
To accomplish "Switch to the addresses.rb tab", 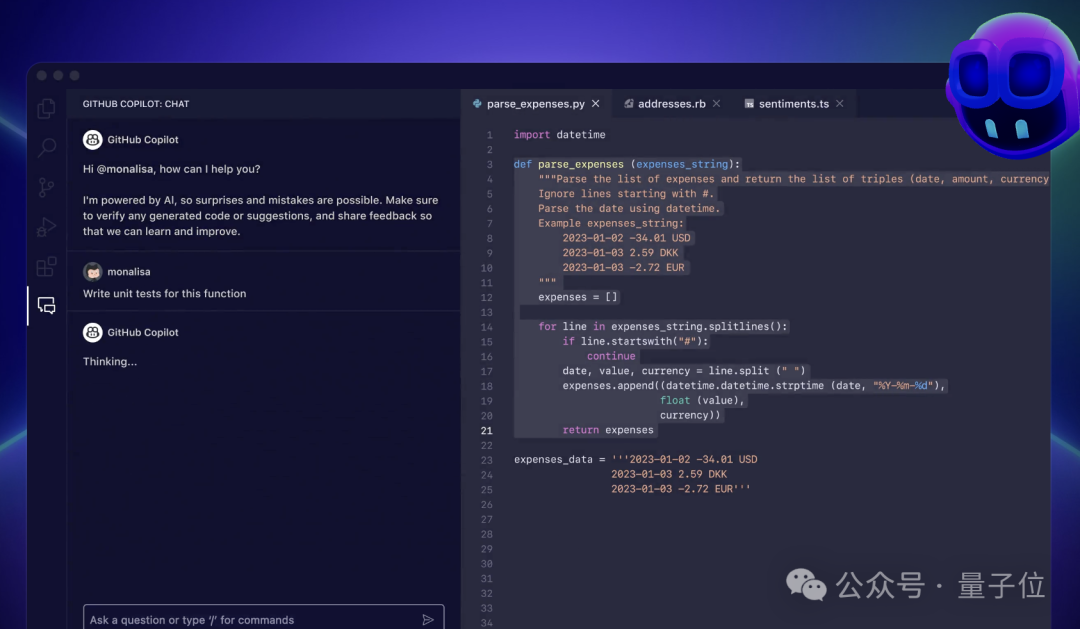I will click(x=671, y=104).
